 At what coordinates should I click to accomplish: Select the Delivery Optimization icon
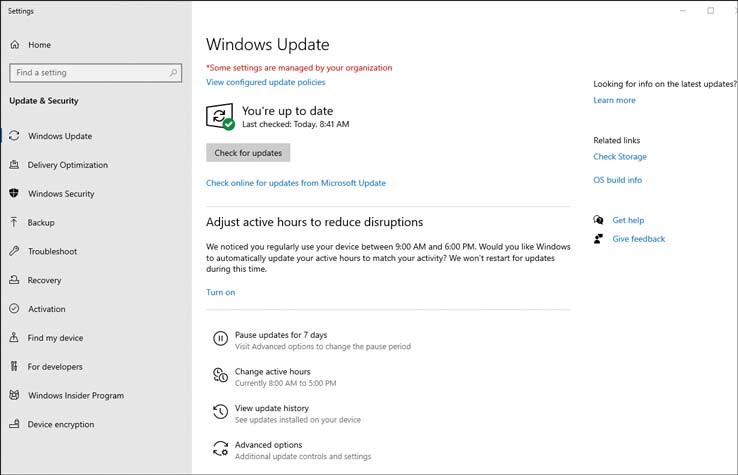(x=14, y=165)
